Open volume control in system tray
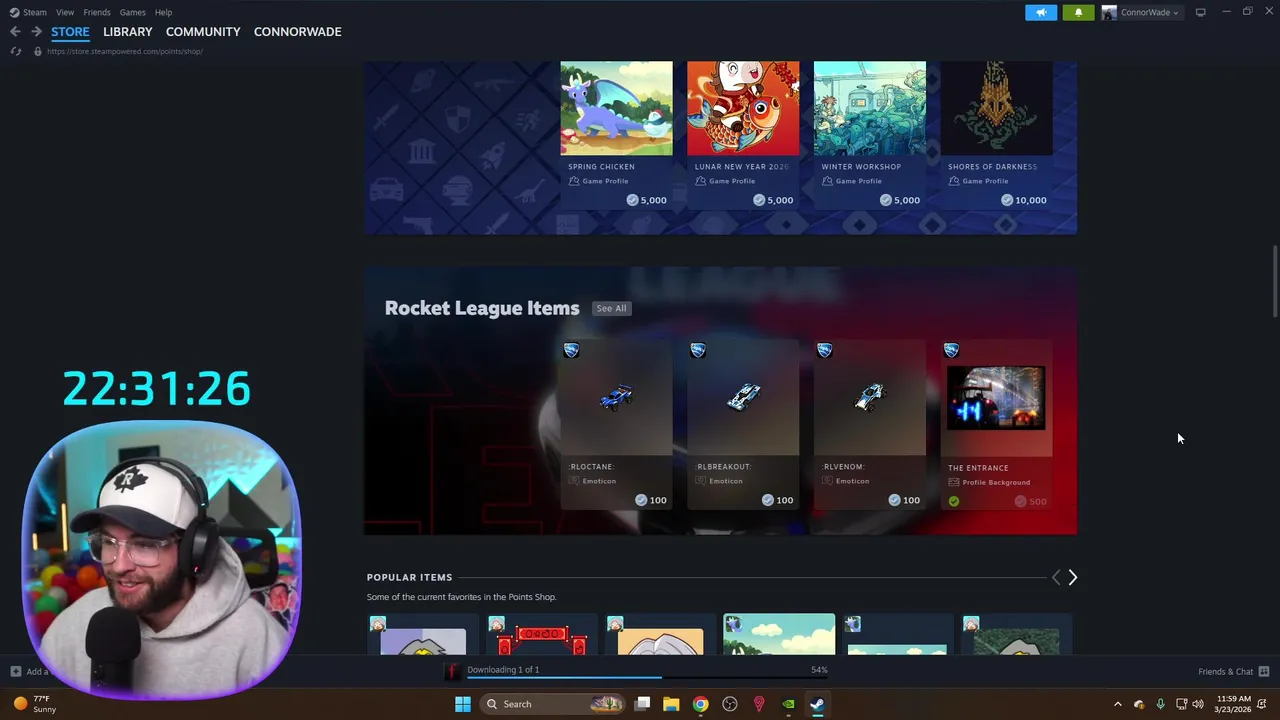Image resolution: width=1280 pixels, height=720 pixels. point(1198,704)
